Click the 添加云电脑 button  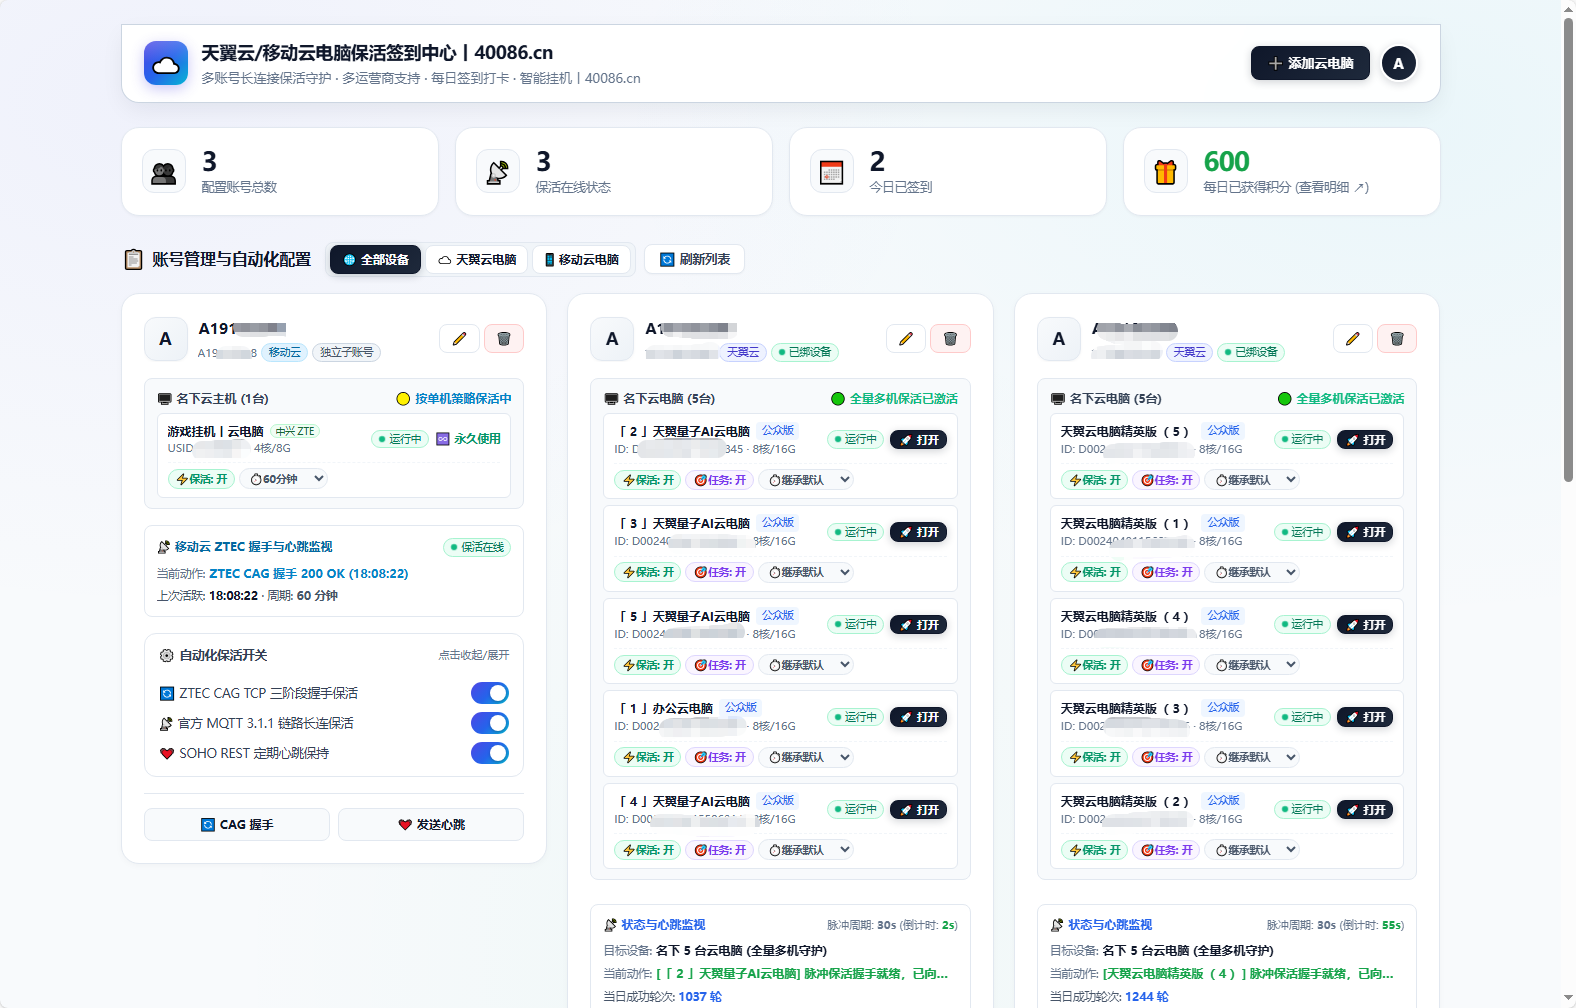[x=1310, y=63]
